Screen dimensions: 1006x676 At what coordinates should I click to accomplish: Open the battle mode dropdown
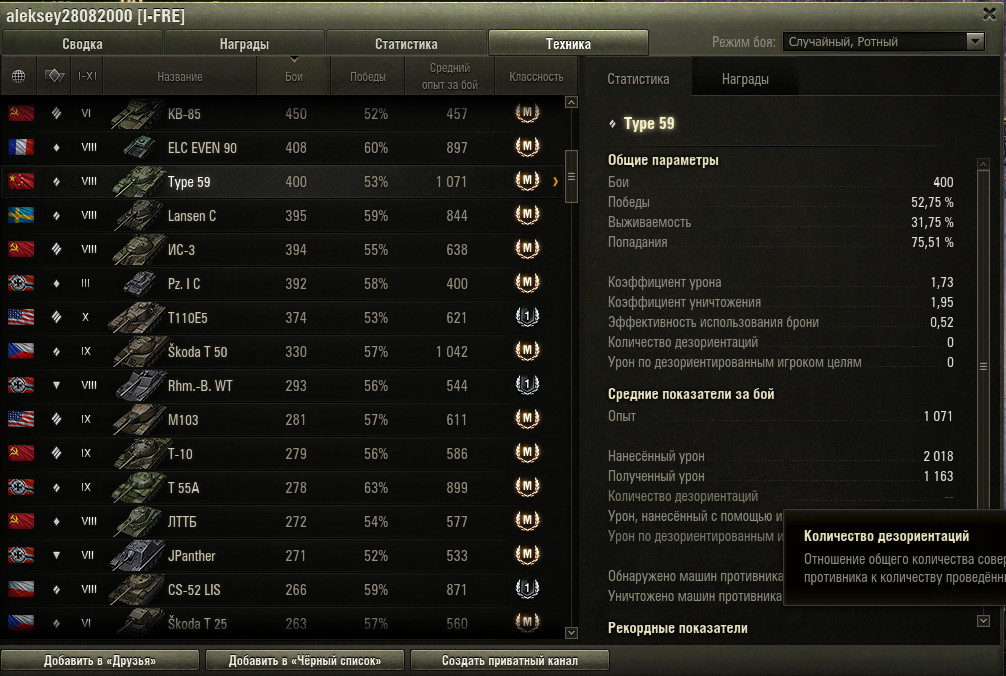(x=883, y=42)
